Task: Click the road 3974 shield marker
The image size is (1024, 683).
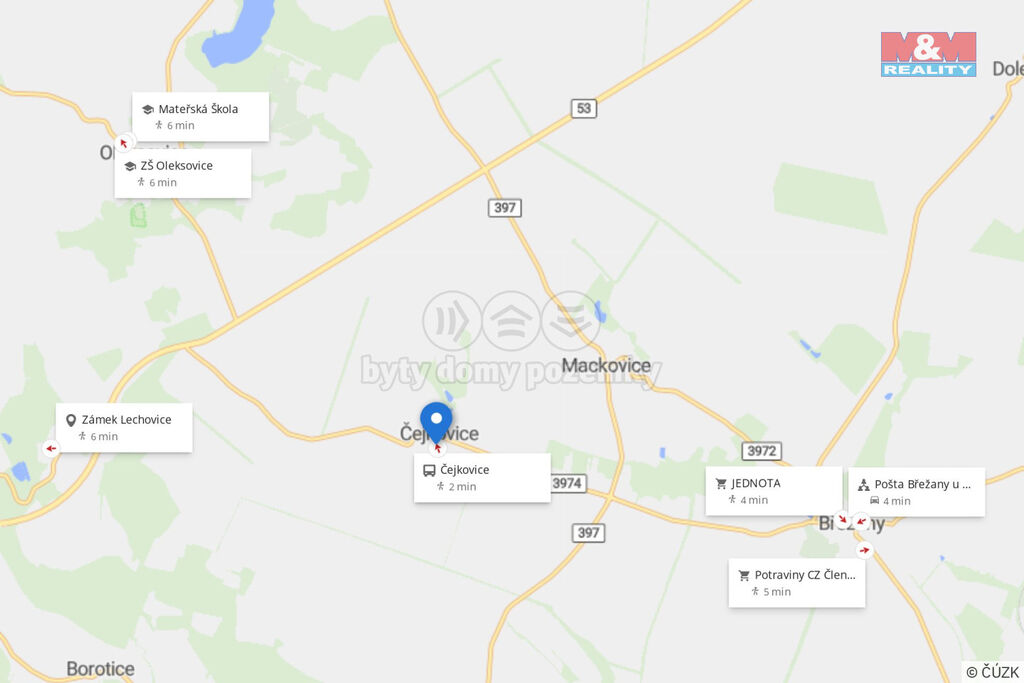Action: pos(567,483)
